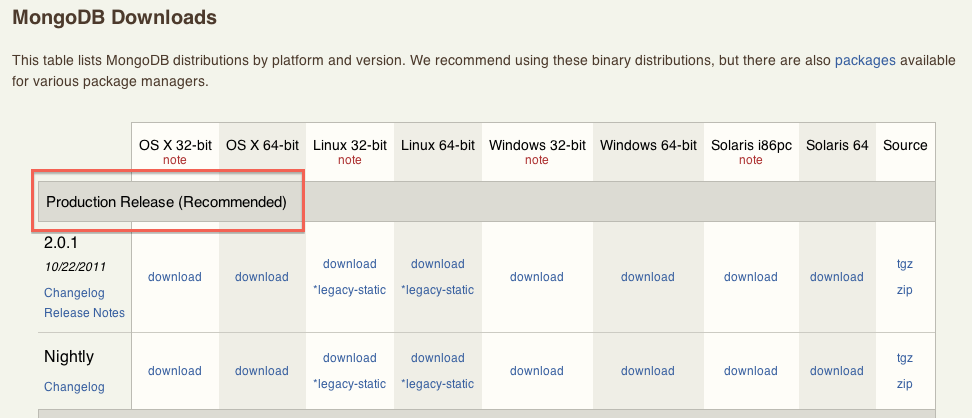Click the 2.0.1 version label
Image resolution: width=972 pixels, height=418 pixels.
click(x=61, y=242)
